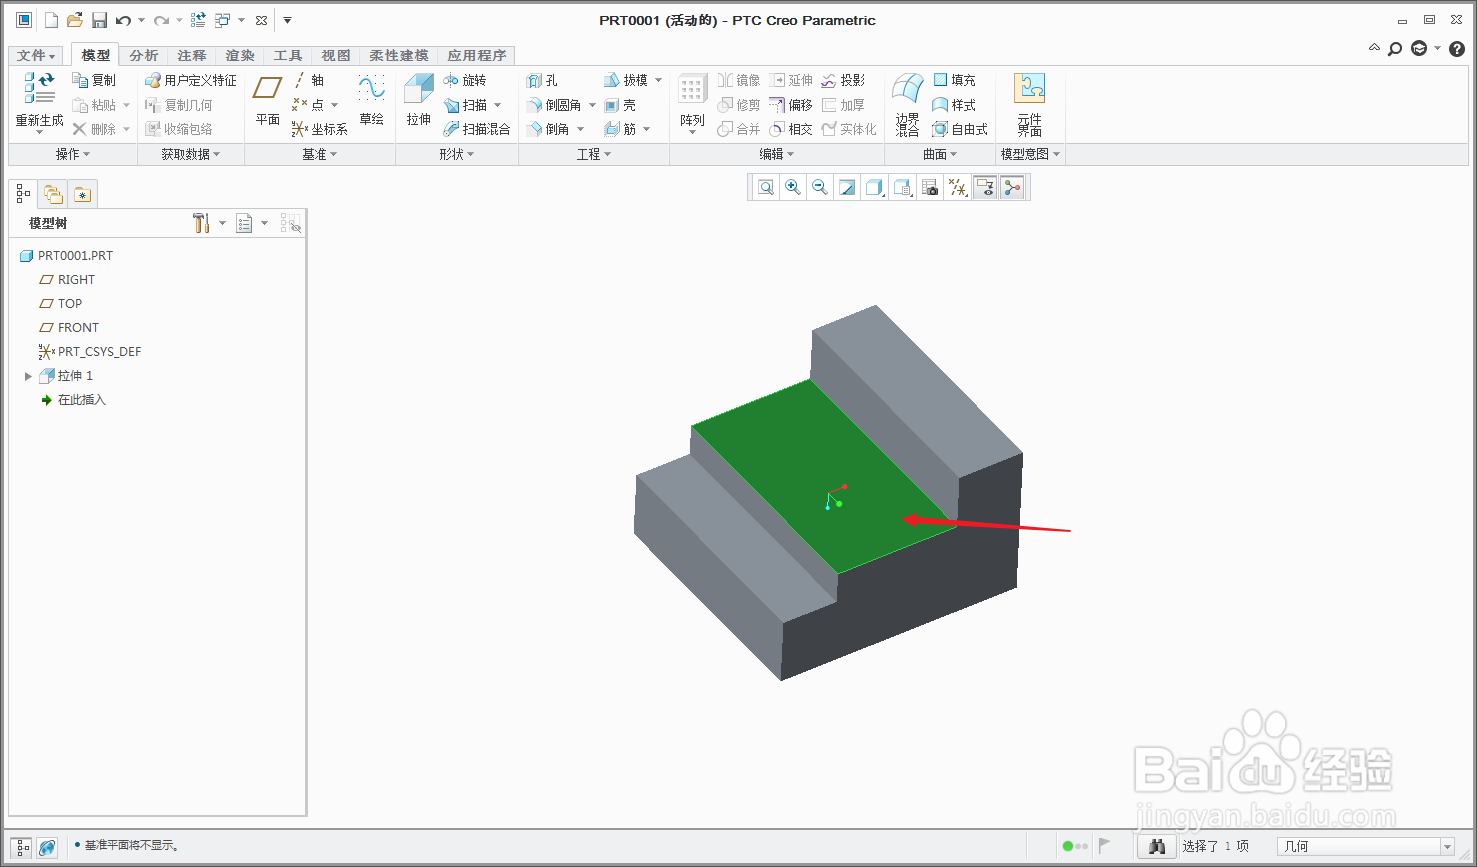This screenshot has width=1477, height=867.
Task: Select the 旋转 (Revolve) tool
Action: coord(465,80)
